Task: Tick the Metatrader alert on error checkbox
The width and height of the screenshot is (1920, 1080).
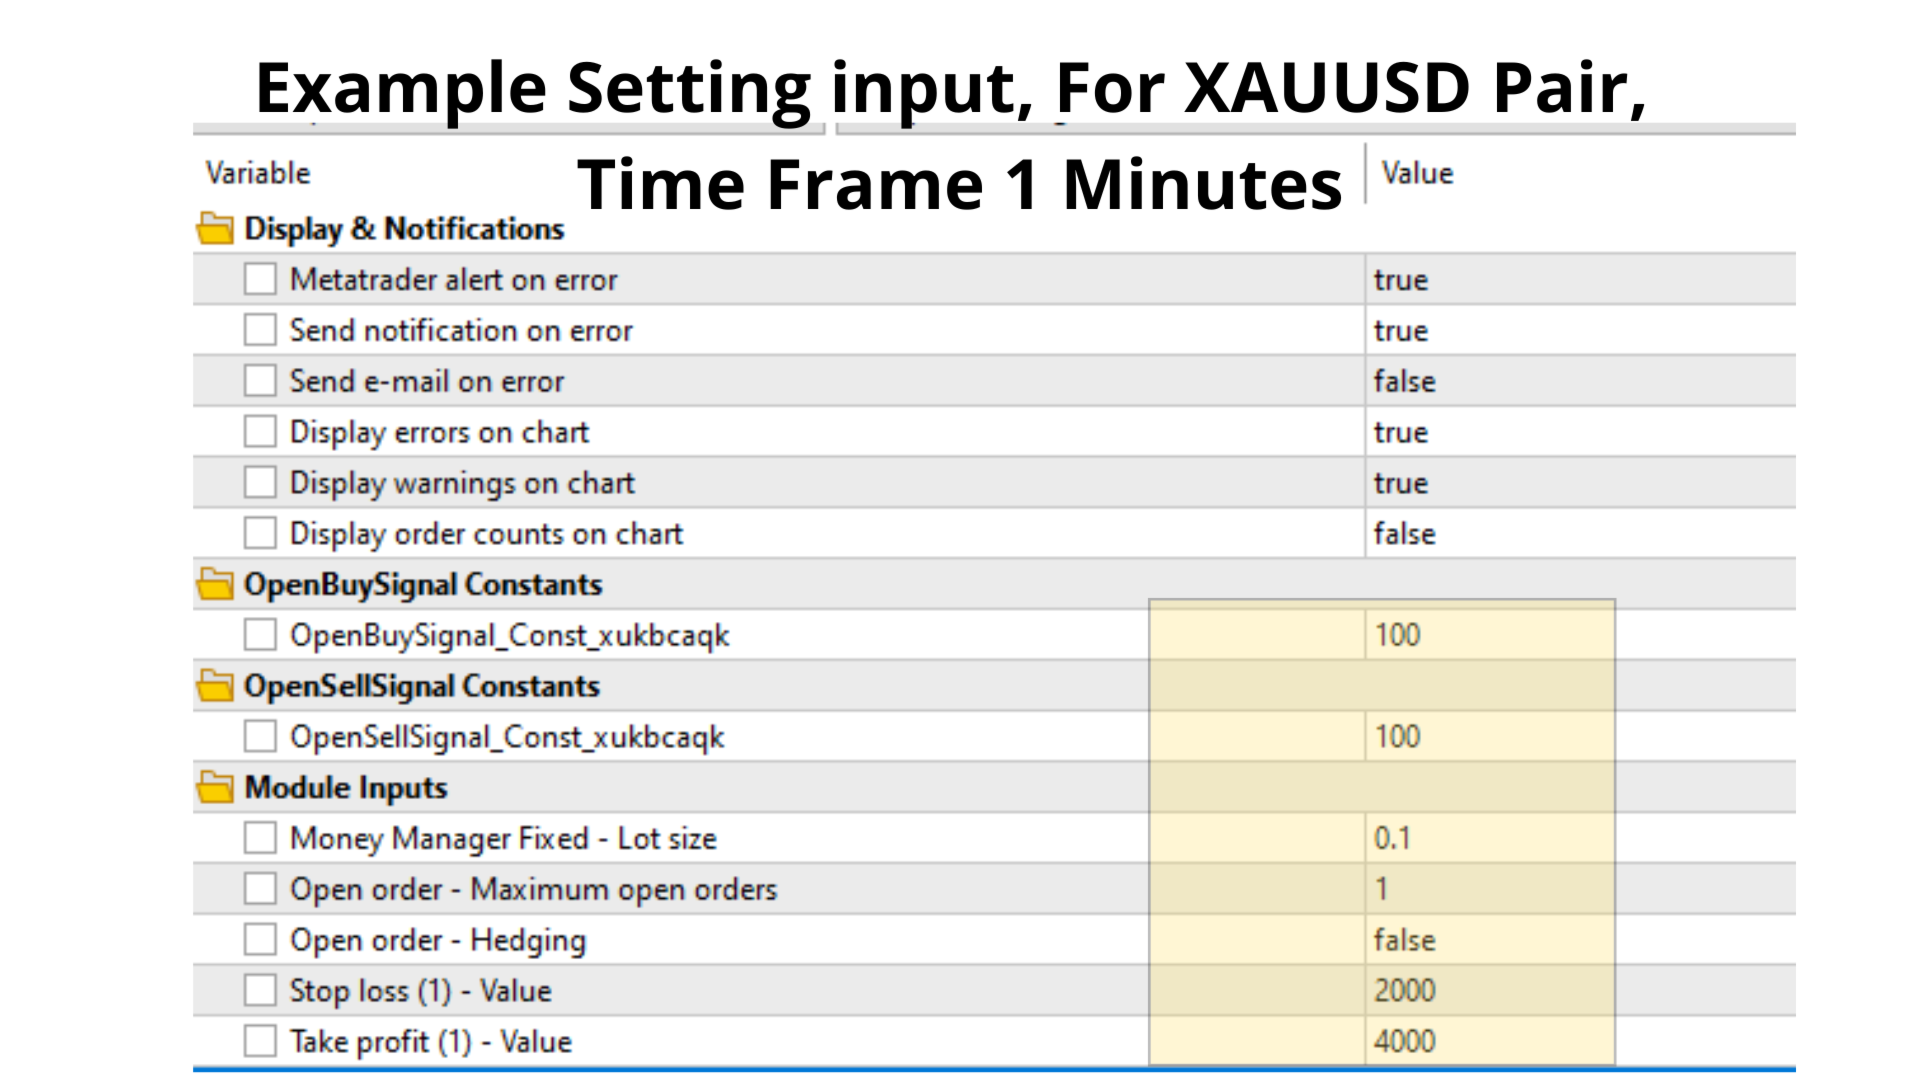Action: tap(260, 279)
